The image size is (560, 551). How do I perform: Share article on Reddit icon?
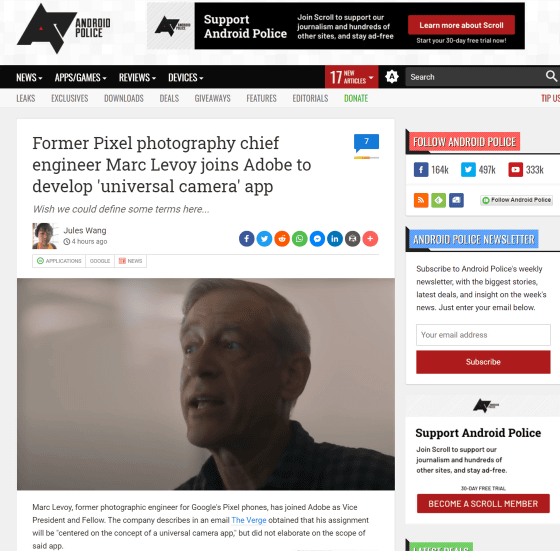pyautogui.click(x=282, y=239)
